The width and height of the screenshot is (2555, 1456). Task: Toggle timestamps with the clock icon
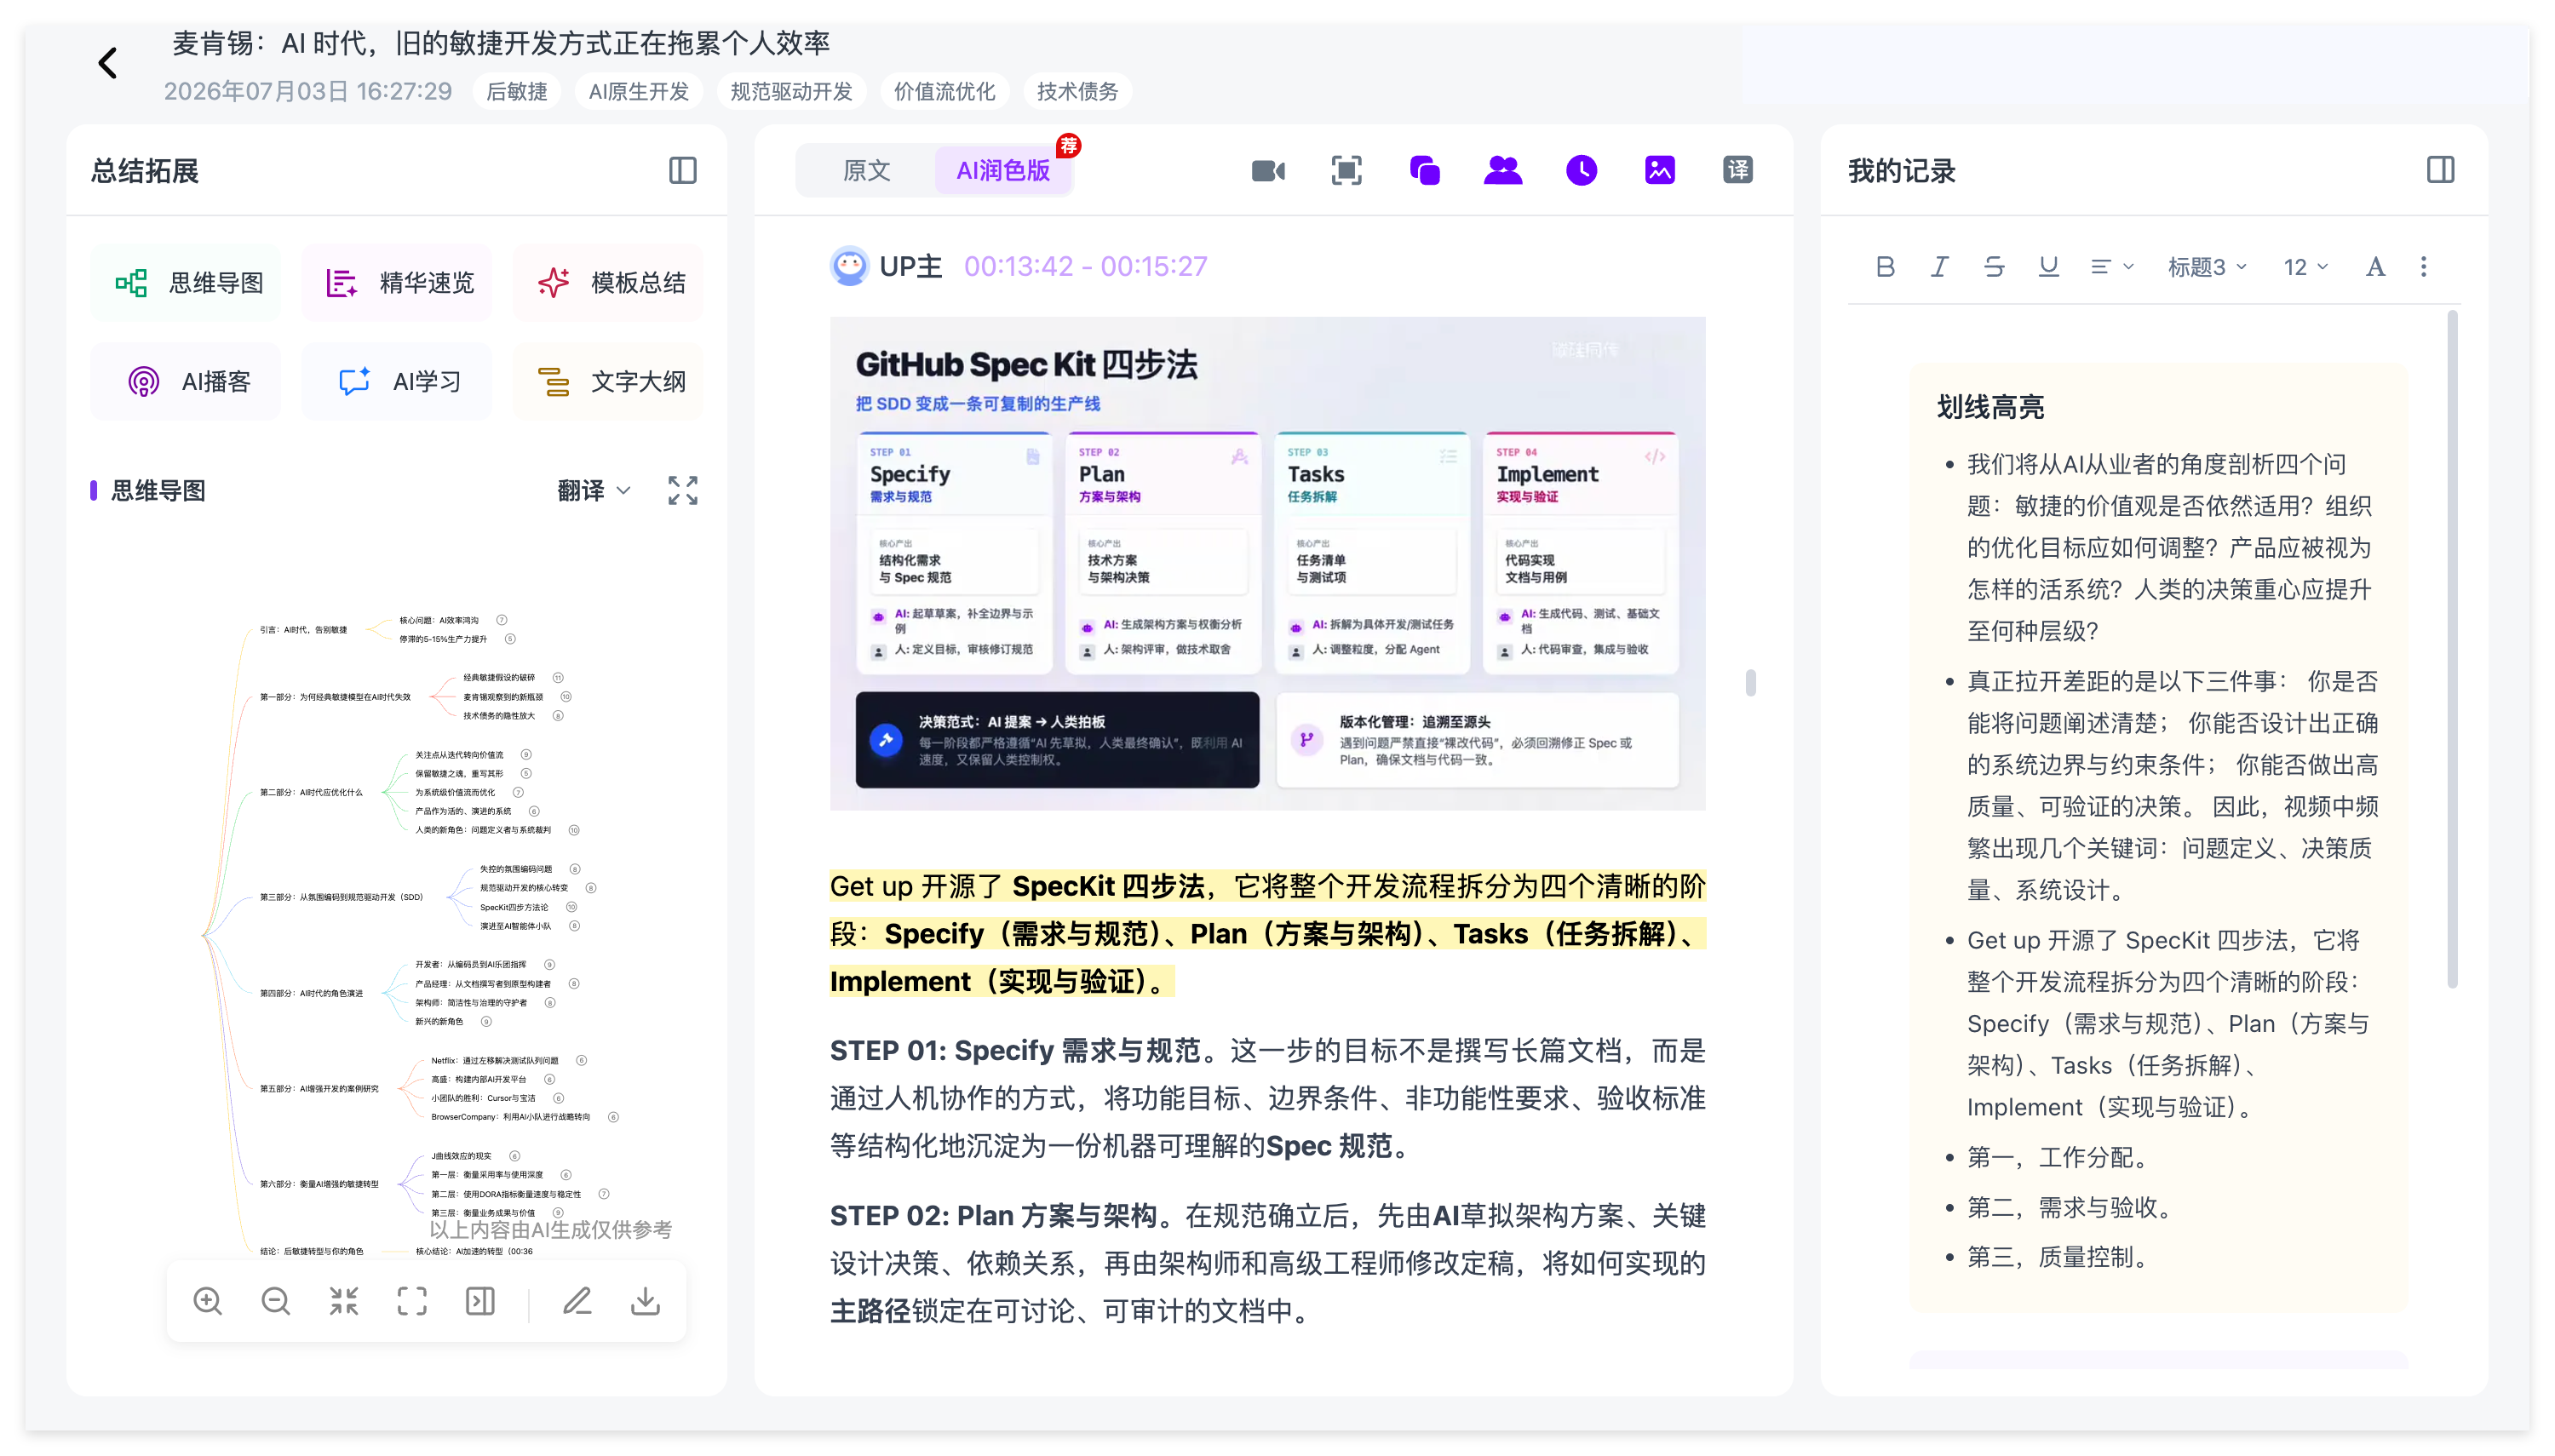(1581, 171)
